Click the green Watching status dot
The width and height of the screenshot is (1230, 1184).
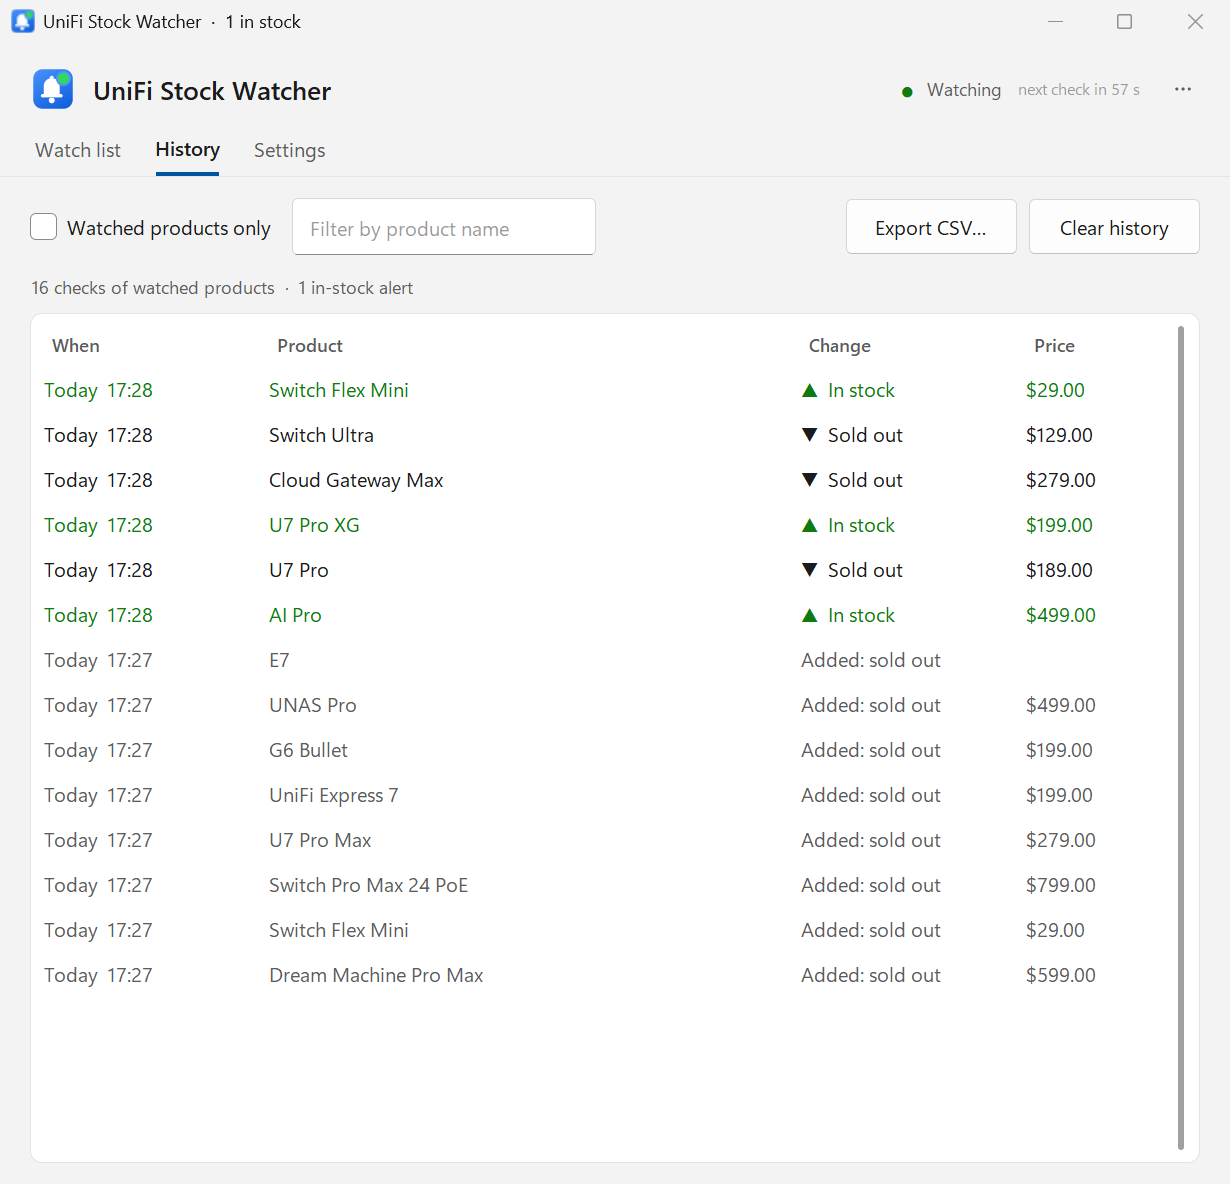907,92
